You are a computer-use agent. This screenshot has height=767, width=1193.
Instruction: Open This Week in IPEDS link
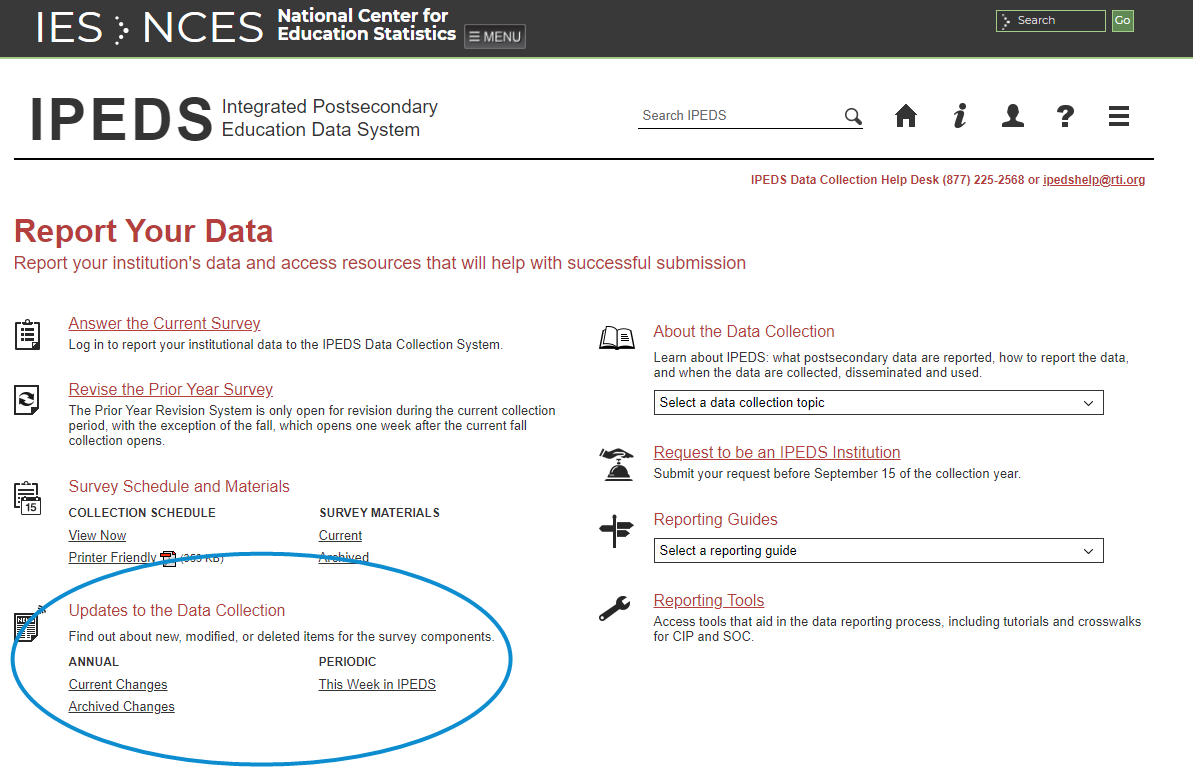coord(377,685)
